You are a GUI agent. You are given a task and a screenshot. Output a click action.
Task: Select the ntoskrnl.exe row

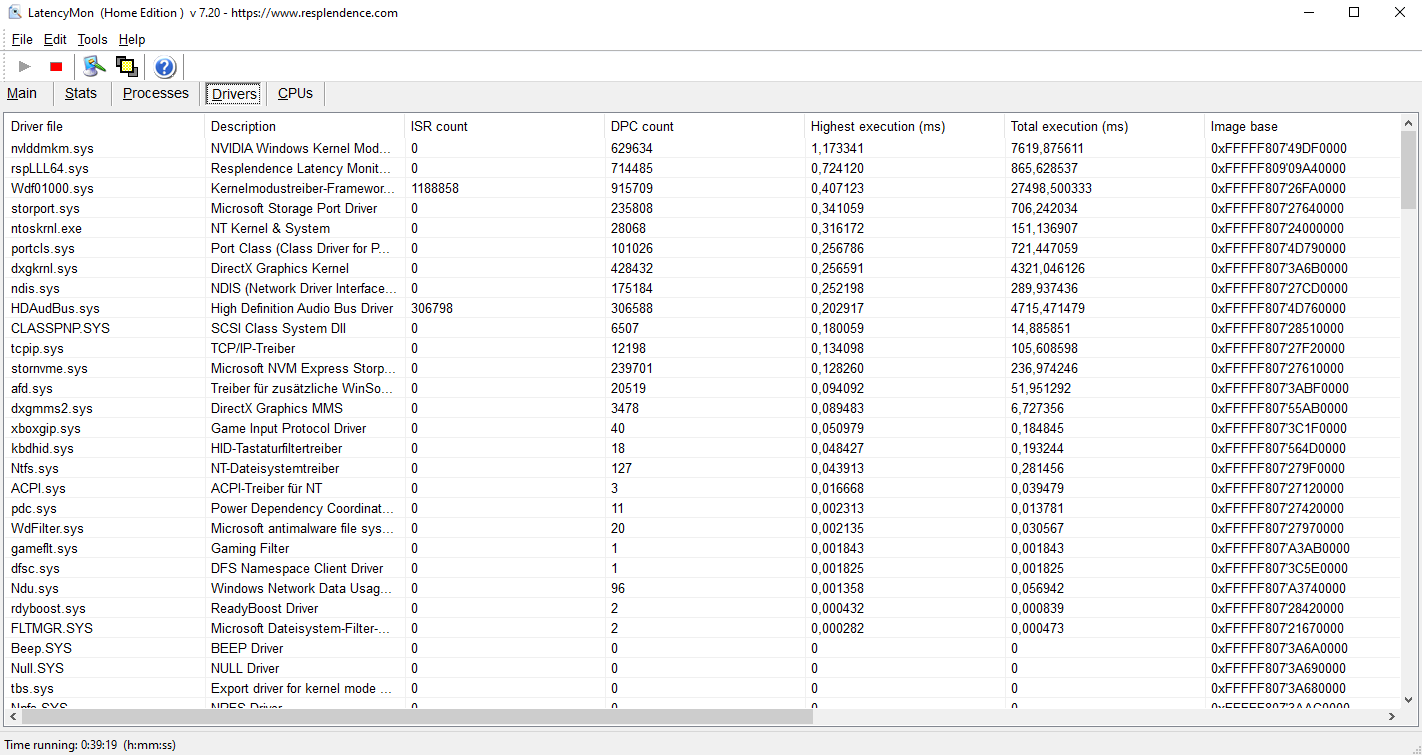click(702, 228)
